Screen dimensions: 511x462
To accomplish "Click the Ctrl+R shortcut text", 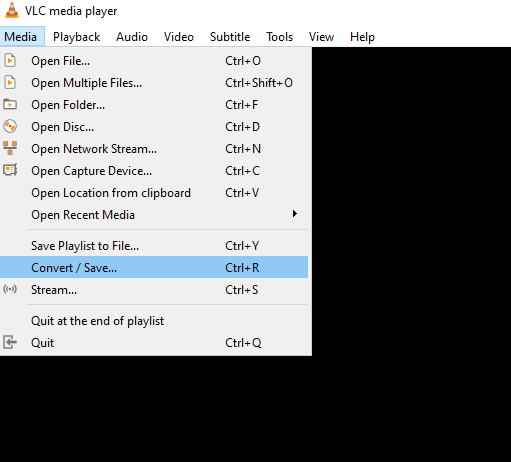I will [x=242, y=268].
